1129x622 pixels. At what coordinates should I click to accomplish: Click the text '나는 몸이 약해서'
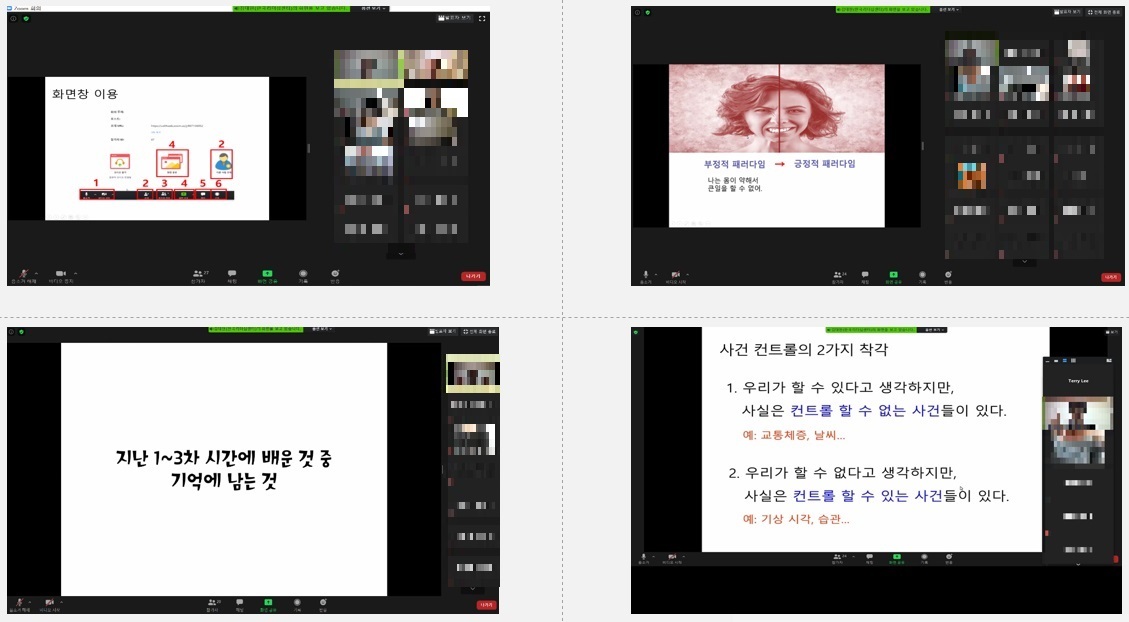(732, 181)
